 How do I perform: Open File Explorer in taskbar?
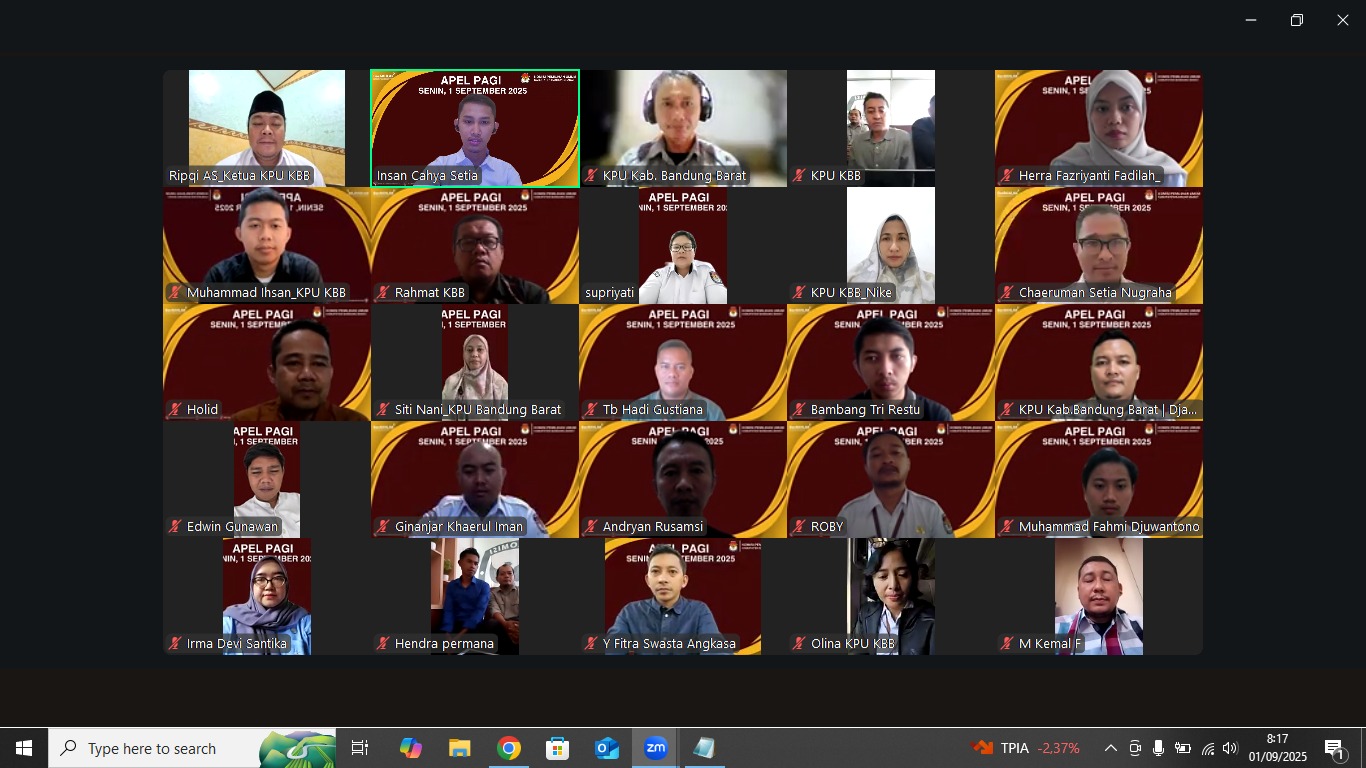459,748
